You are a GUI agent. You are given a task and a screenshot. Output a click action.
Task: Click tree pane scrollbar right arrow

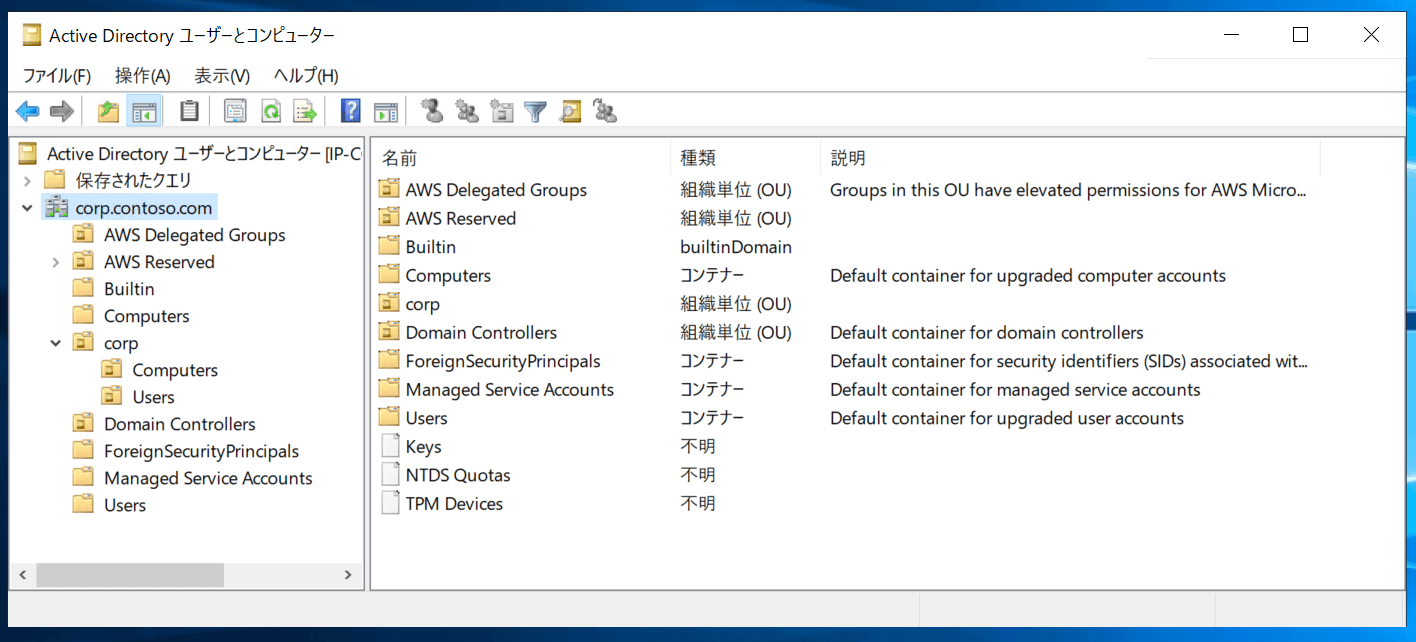pyautogui.click(x=347, y=575)
